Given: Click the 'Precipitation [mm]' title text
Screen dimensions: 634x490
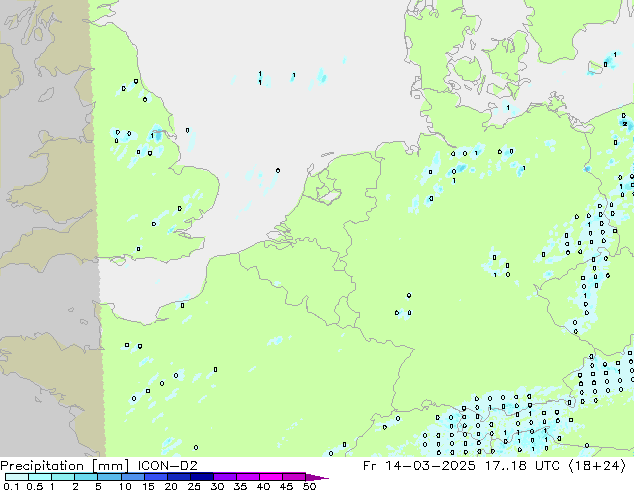Looking at the screenshot, I should [64, 466].
